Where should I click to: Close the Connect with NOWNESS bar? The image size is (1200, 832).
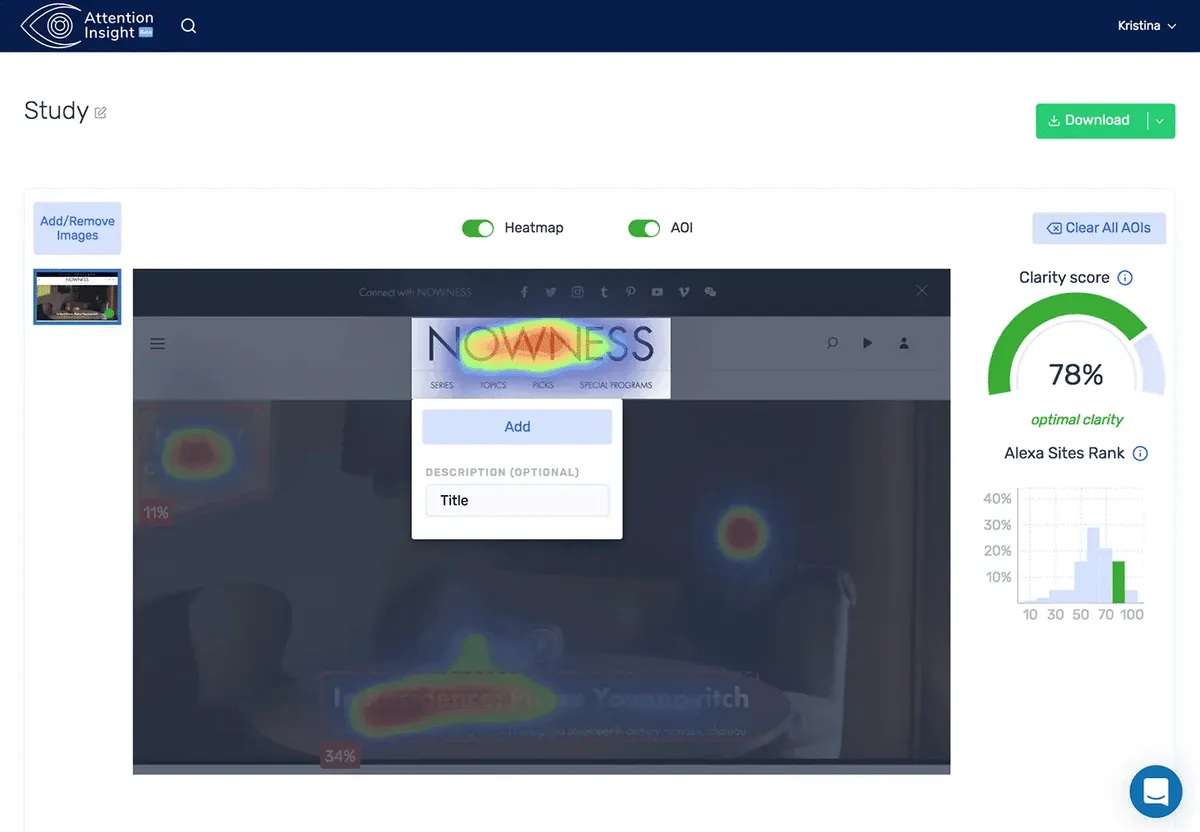pyautogui.click(x=922, y=290)
